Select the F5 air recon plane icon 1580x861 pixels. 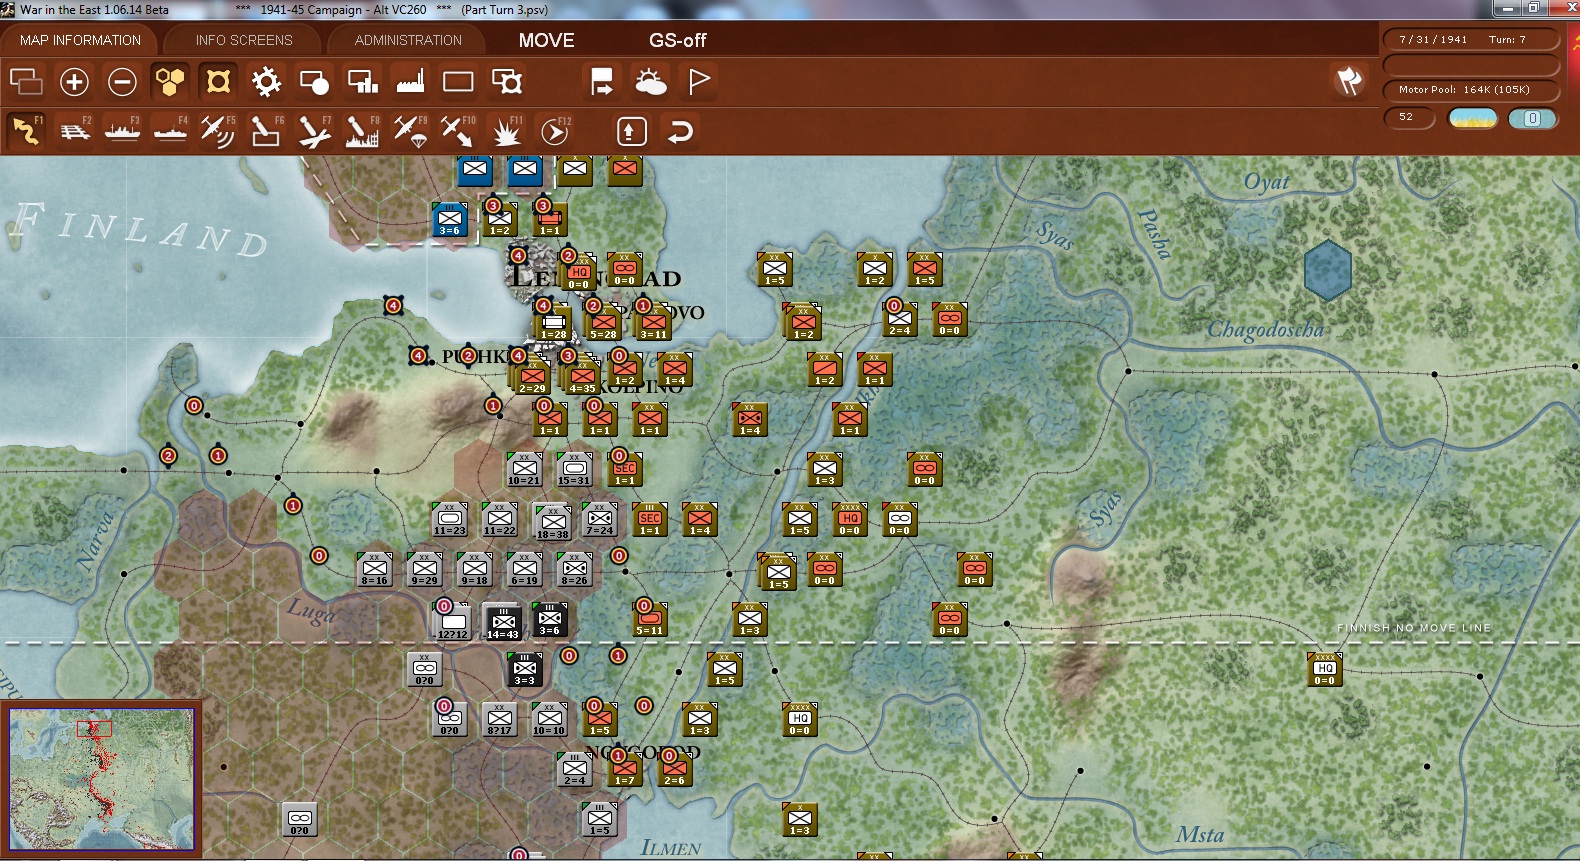tap(218, 131)
